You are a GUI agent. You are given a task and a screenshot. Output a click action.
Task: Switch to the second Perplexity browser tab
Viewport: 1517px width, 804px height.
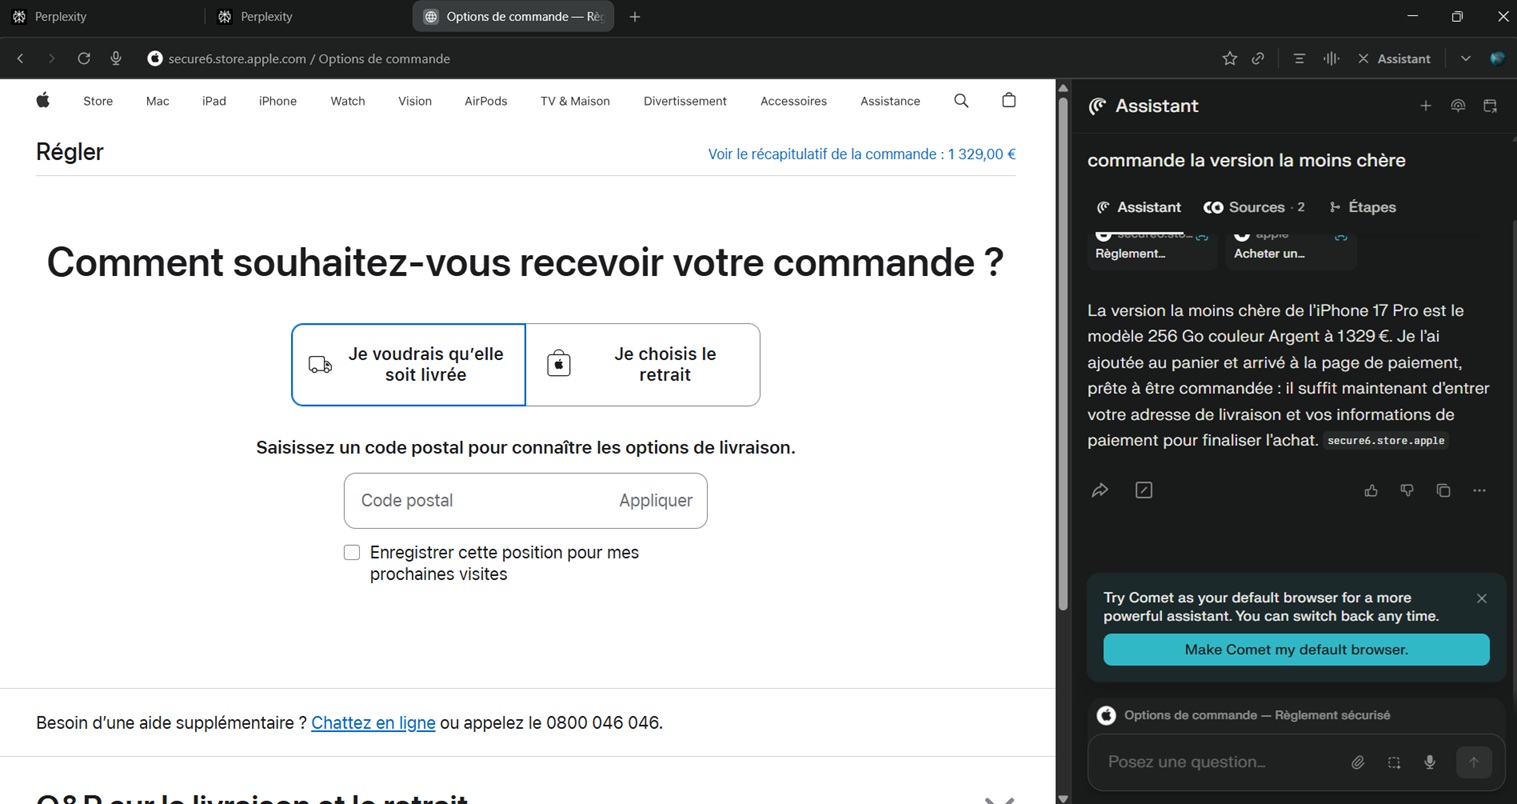point(306,16)
